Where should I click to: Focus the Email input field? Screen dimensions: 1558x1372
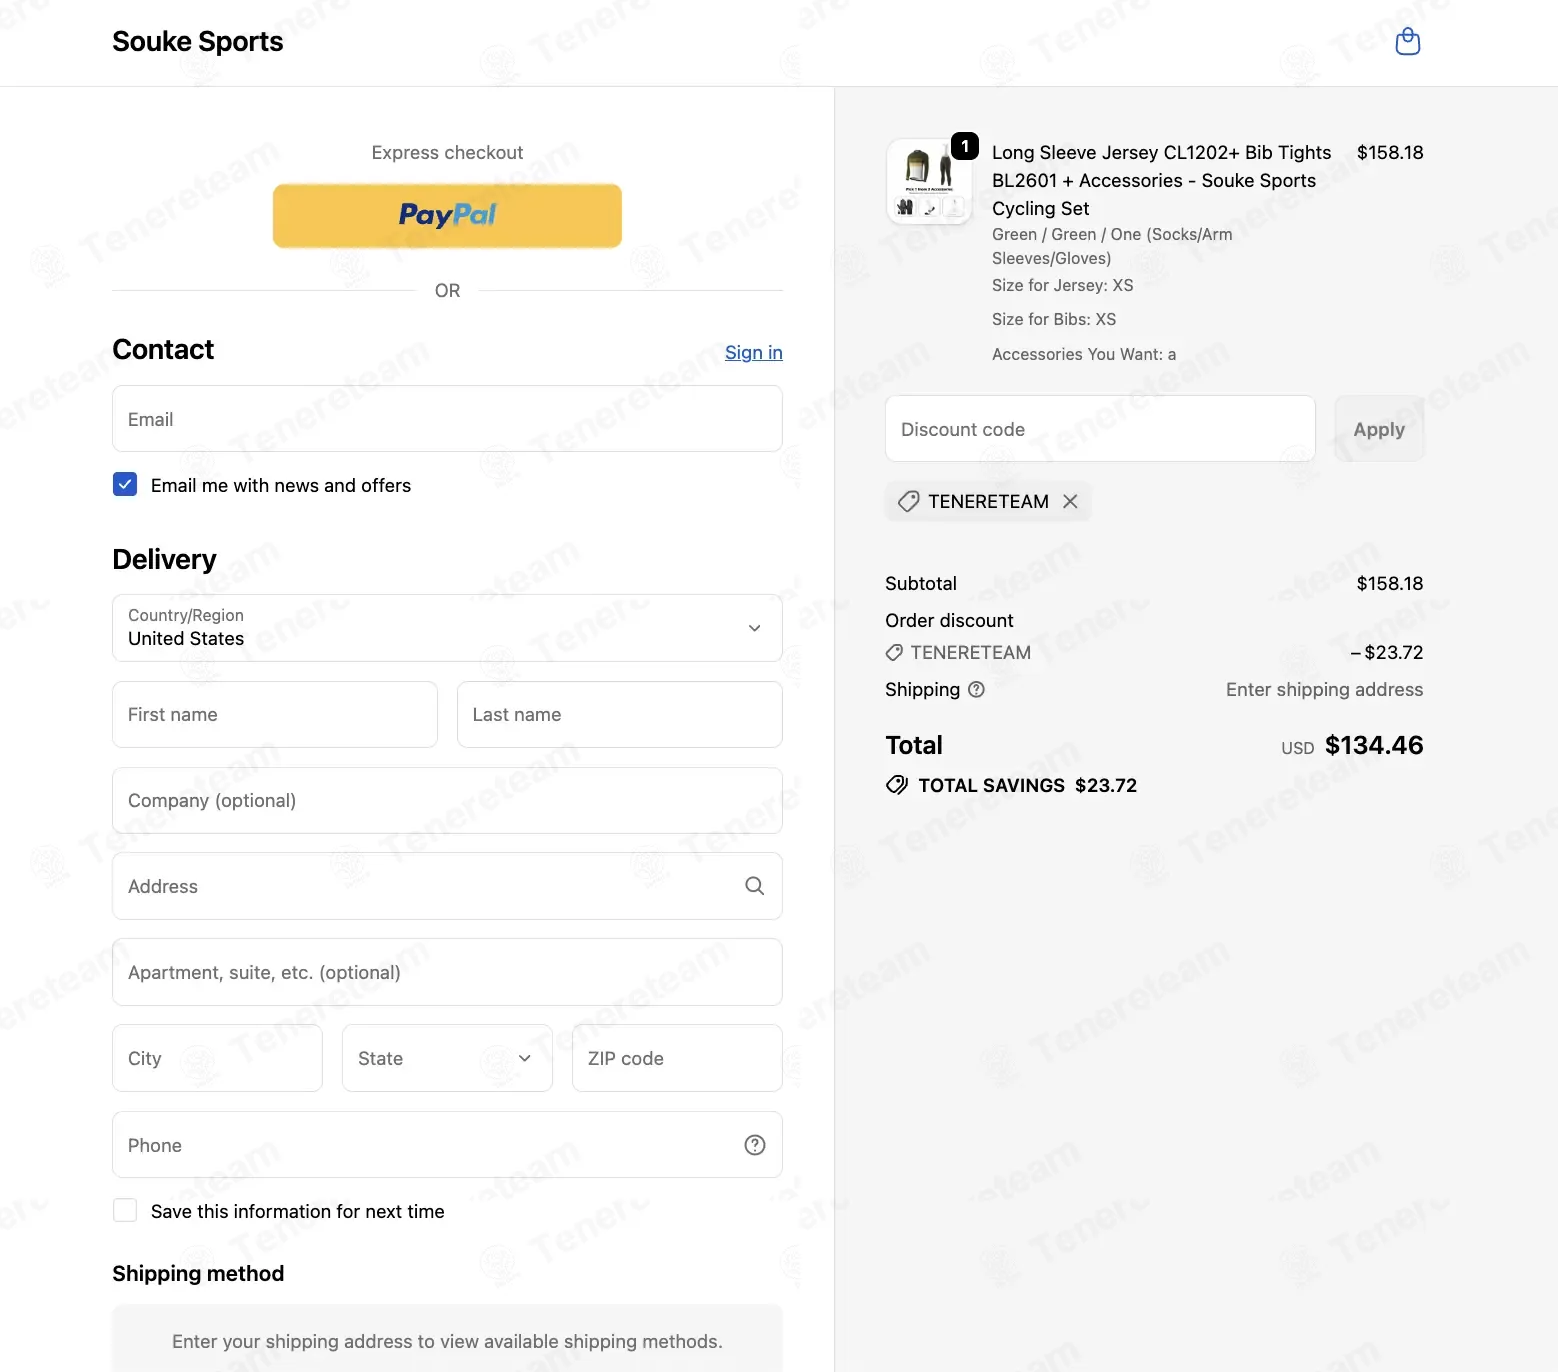click(x=447, y=419)
